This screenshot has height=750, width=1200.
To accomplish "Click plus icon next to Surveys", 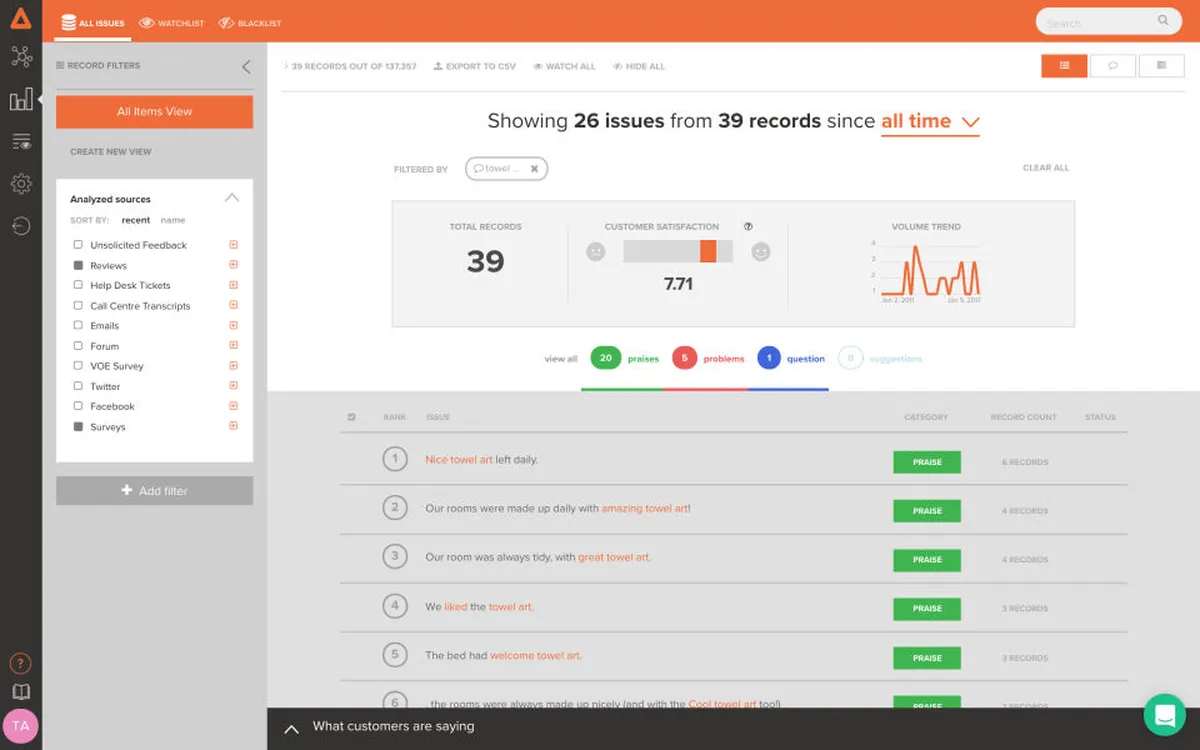I will point(233,426).
